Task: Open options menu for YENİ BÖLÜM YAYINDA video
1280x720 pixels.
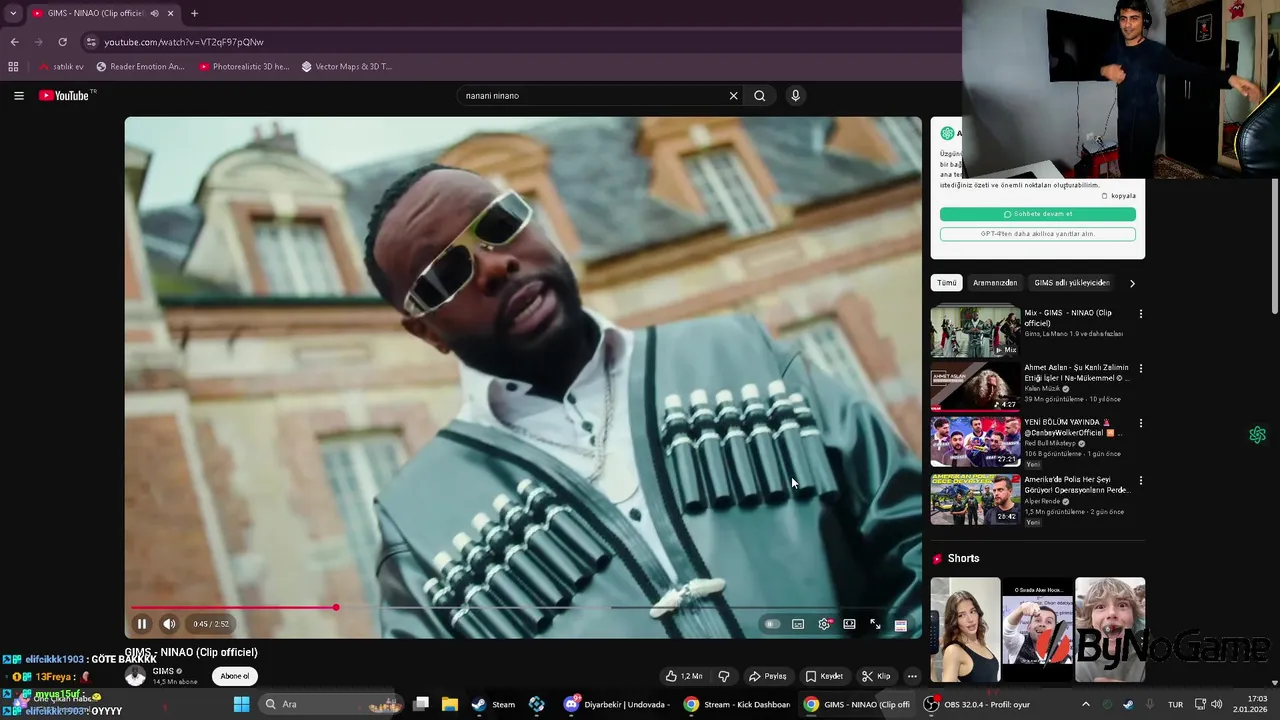Action: coord(1141,424)
